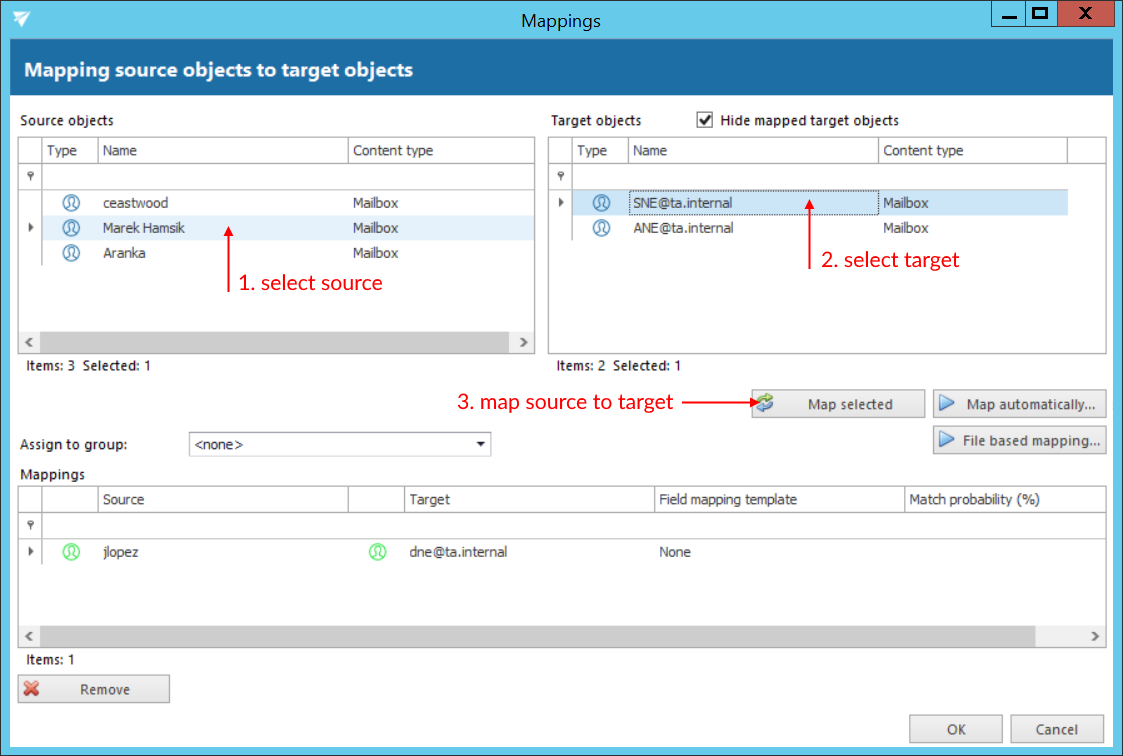This screenshot has width=1123, height=756.
Task: Click the Map automatically button
Action: [x=1019, y=404]
